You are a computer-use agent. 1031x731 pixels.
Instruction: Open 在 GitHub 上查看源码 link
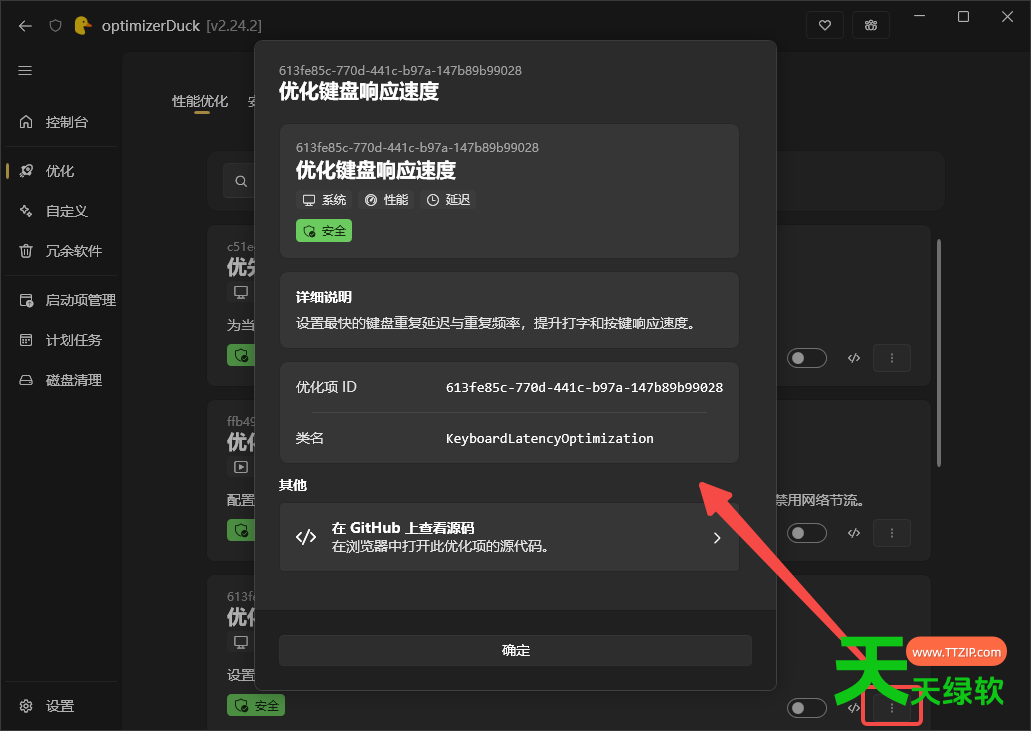coord(510,537)
